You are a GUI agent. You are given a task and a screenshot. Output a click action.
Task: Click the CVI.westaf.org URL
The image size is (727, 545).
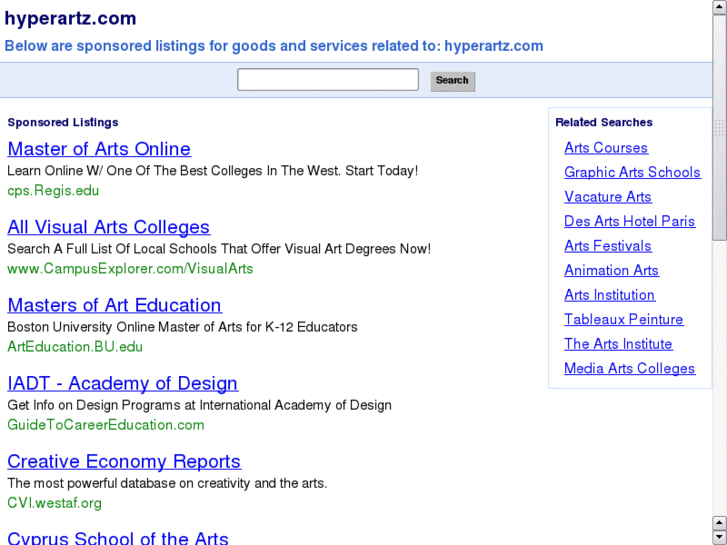click(x=55, y=503)
